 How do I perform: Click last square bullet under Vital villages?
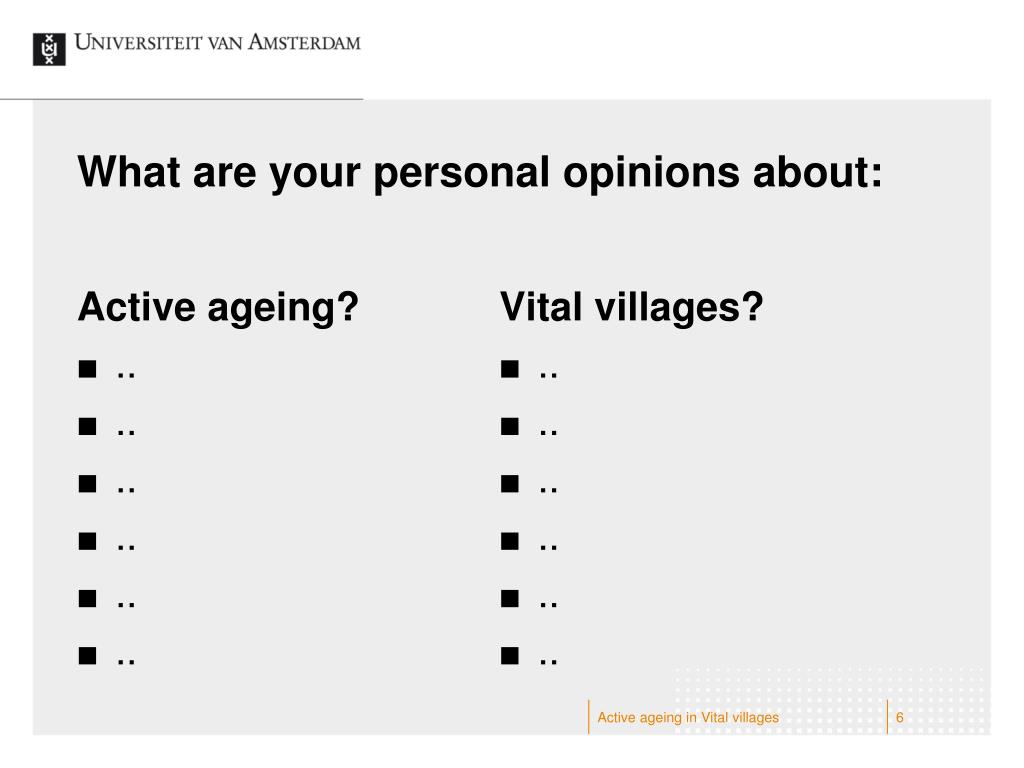(x=510, y=656)
